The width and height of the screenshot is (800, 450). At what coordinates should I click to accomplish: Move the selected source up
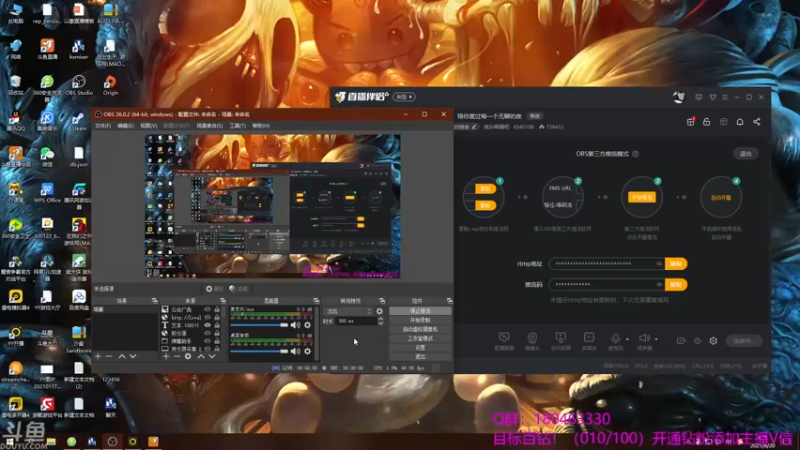(x=201, y=356)
